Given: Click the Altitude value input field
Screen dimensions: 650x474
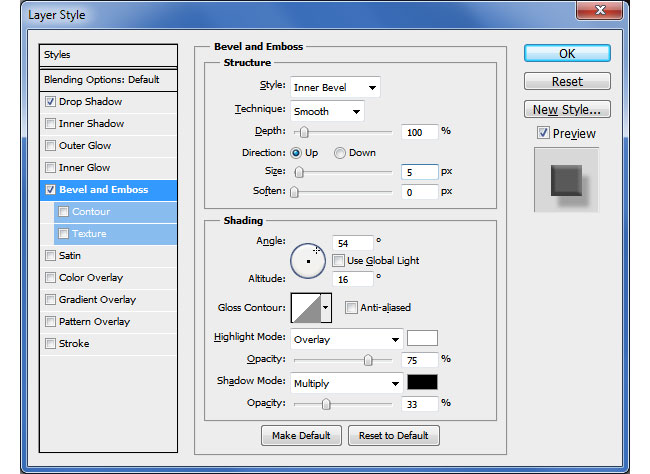Looking at the screenshot, I should click(352, 279).
